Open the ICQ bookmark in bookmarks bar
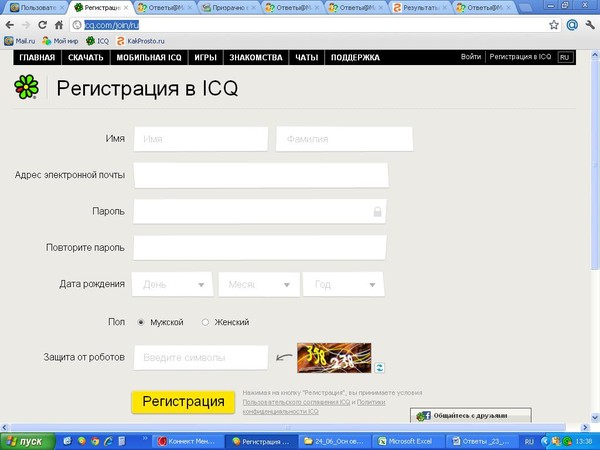This screenshot has height=450, width=600. tap(98, 41)
